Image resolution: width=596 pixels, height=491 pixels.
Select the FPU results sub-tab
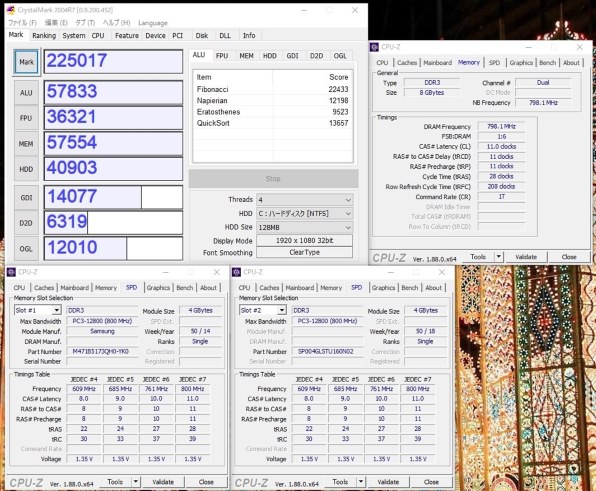222,56
